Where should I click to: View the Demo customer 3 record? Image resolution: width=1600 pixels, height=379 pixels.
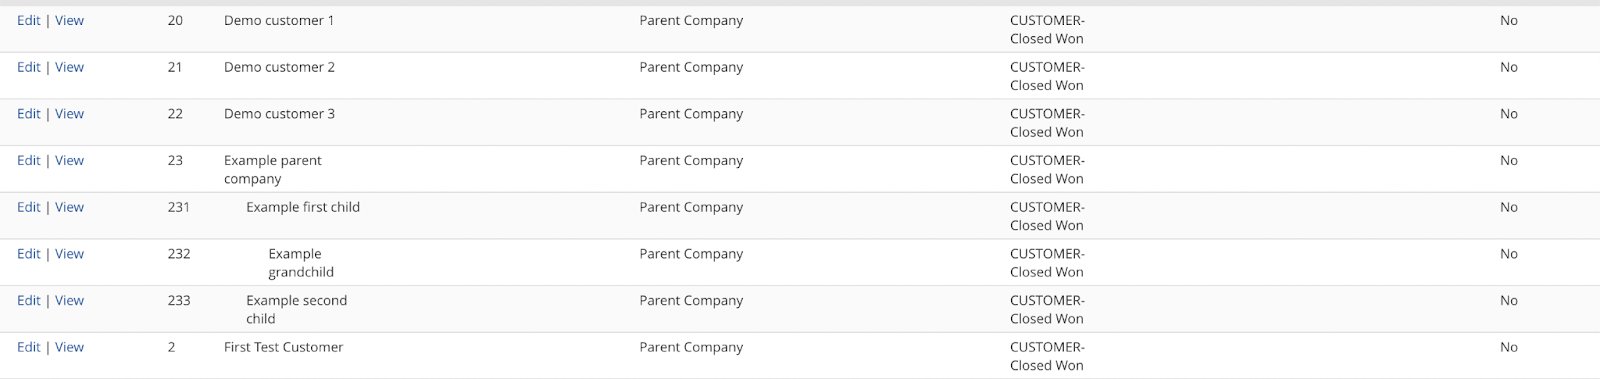(69, 114)
